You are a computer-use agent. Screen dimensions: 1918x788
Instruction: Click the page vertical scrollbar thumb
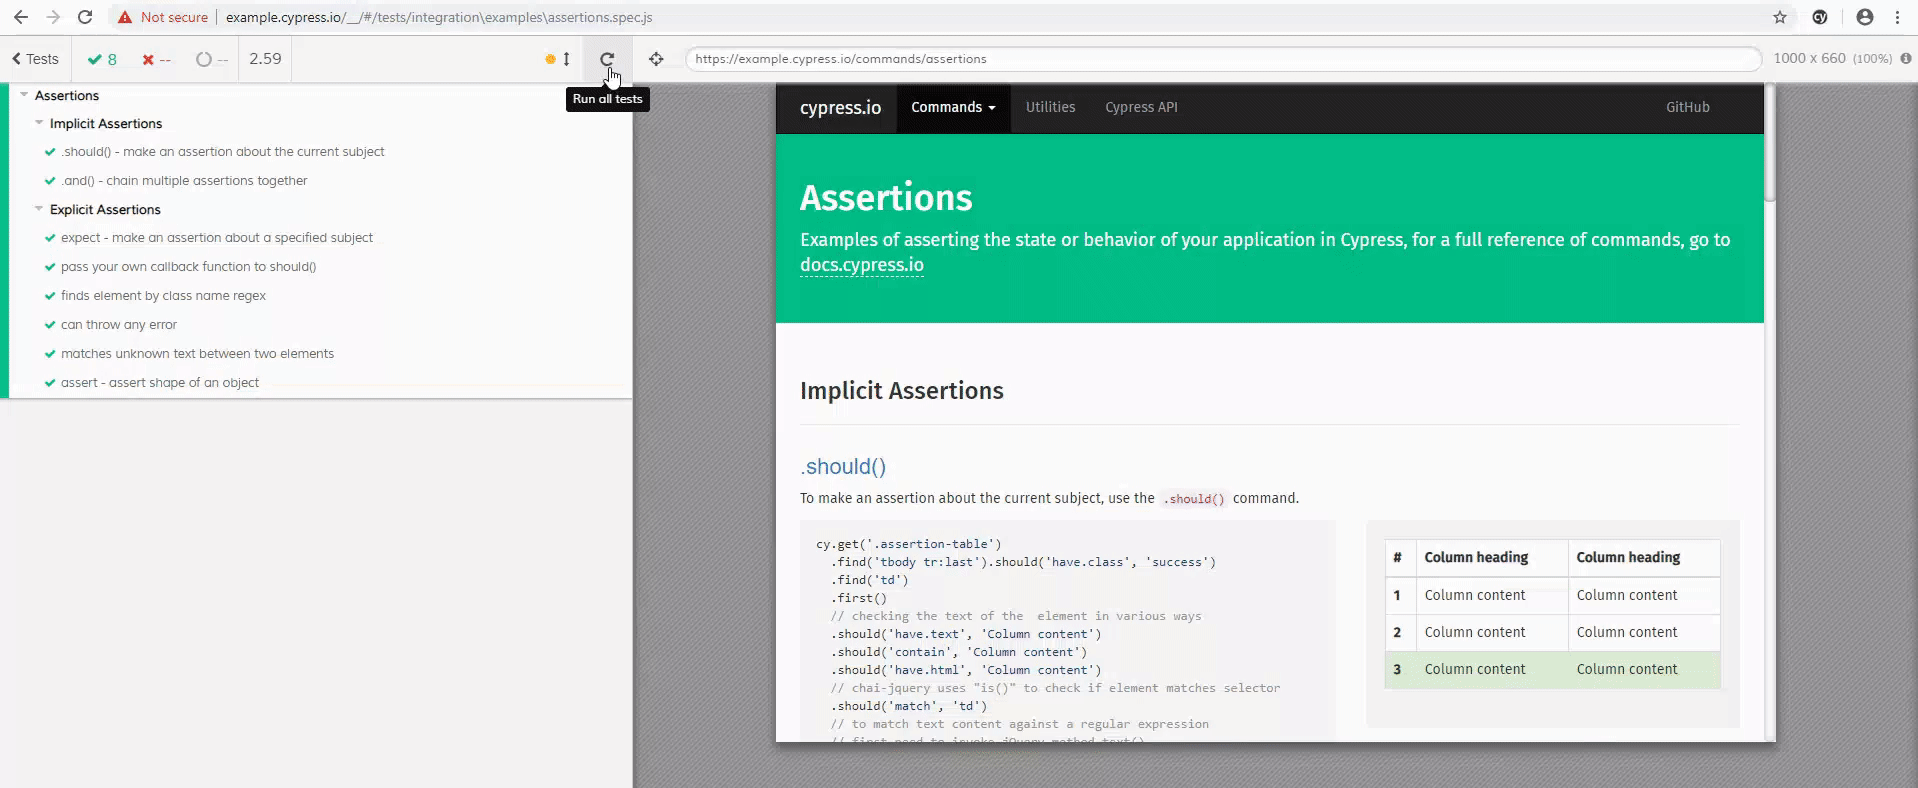point(1769,143)
